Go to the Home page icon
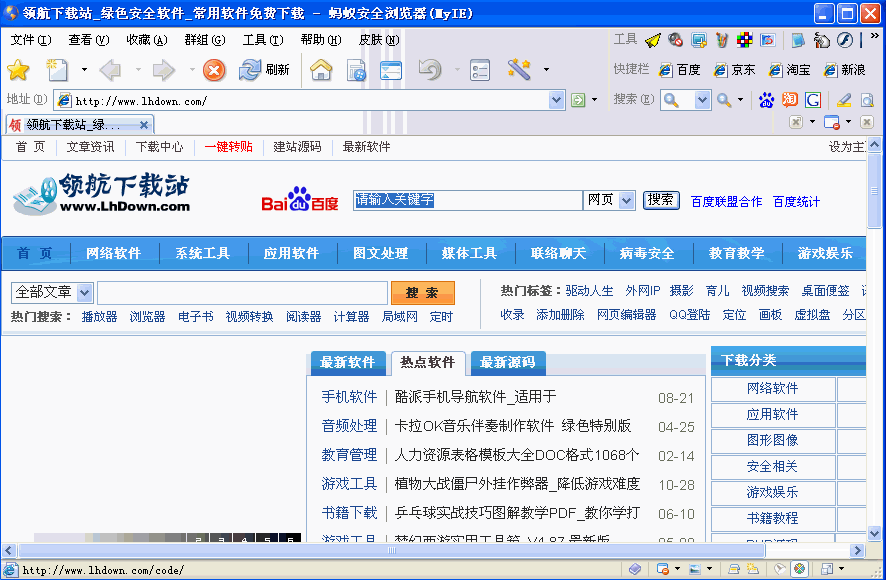The width and height of the screenshot is (886, 580). (321, 70)
